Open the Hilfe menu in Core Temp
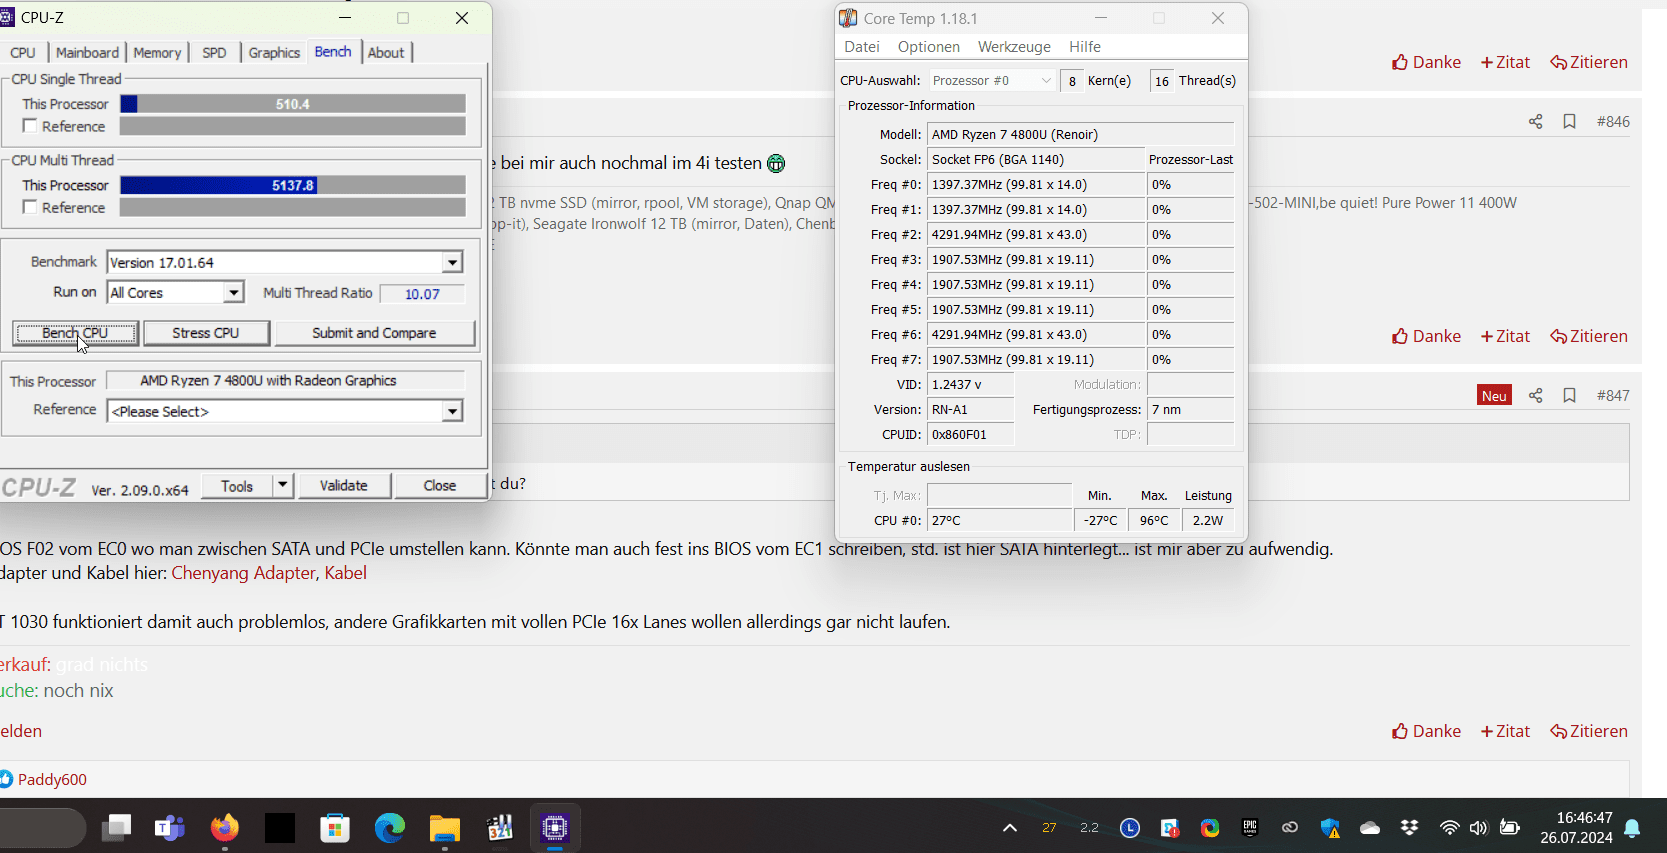This screenshot has width=1667, height=853. pyautogui.click(x=1085, y=47)
